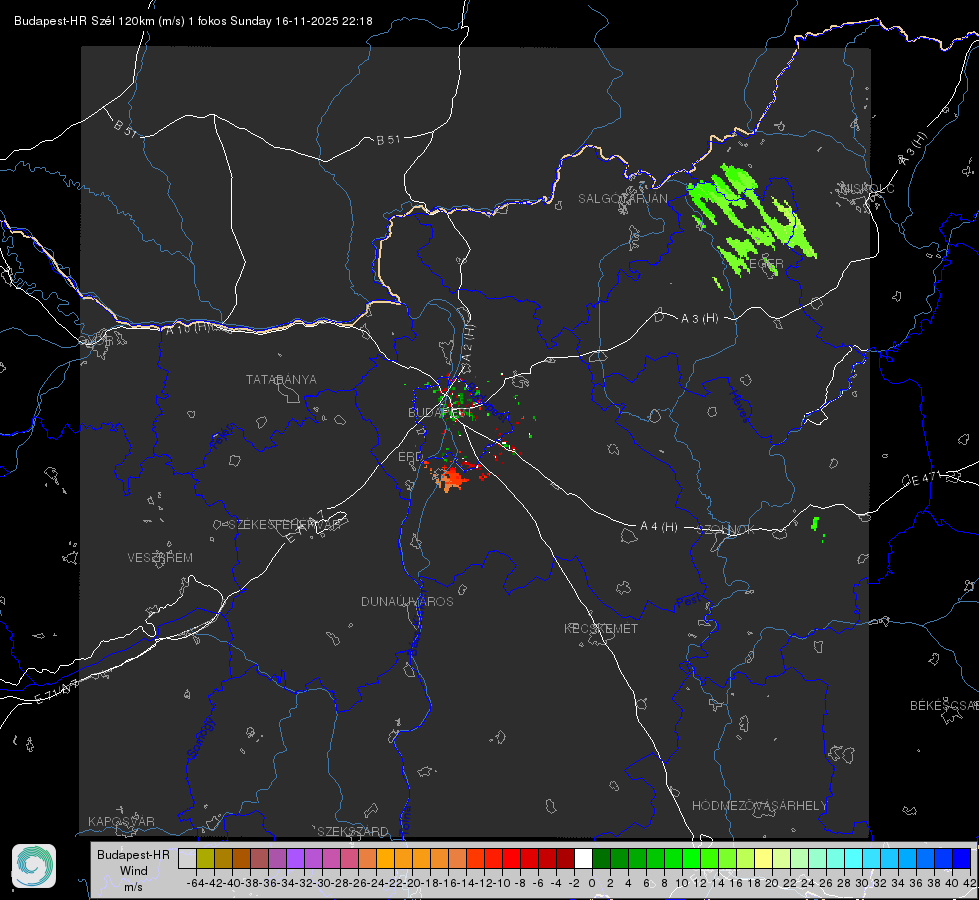Select the ERD town label
The image size is (979, 900).
coord(410,457)
